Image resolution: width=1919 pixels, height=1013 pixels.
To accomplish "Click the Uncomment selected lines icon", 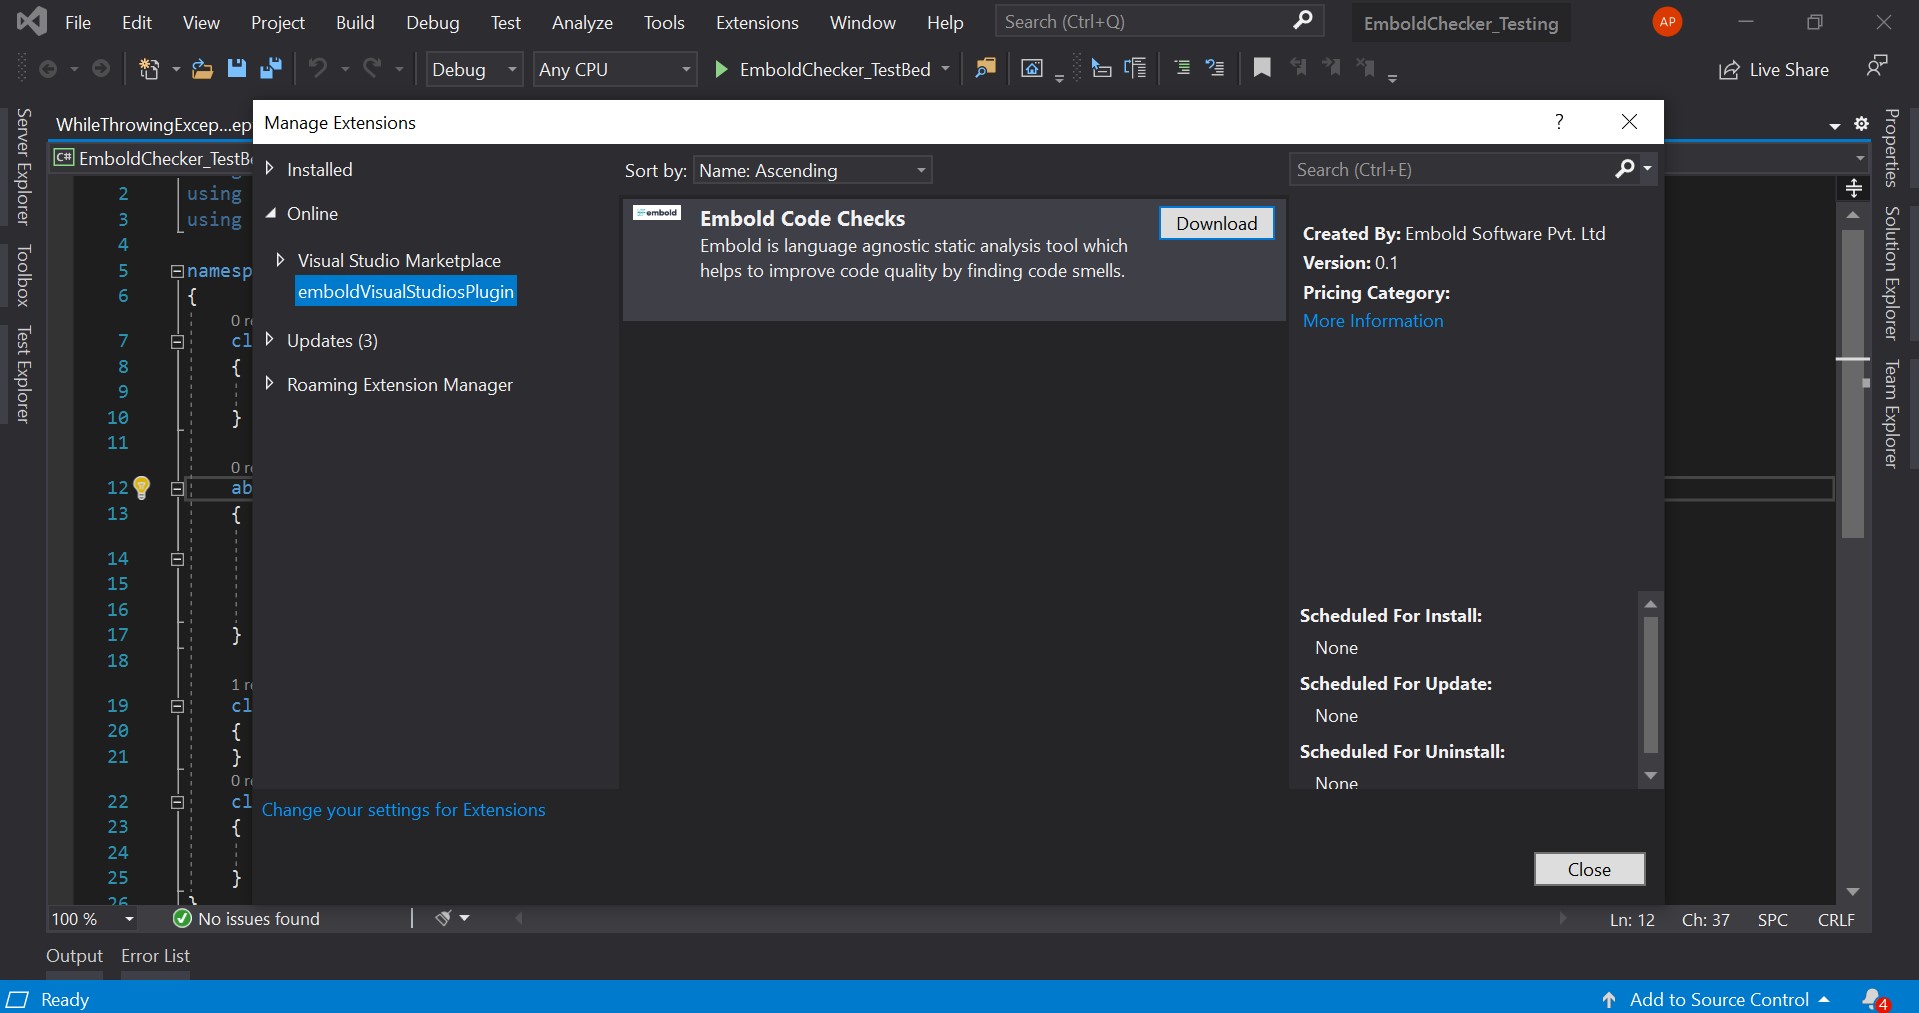I will (1215, 68).
